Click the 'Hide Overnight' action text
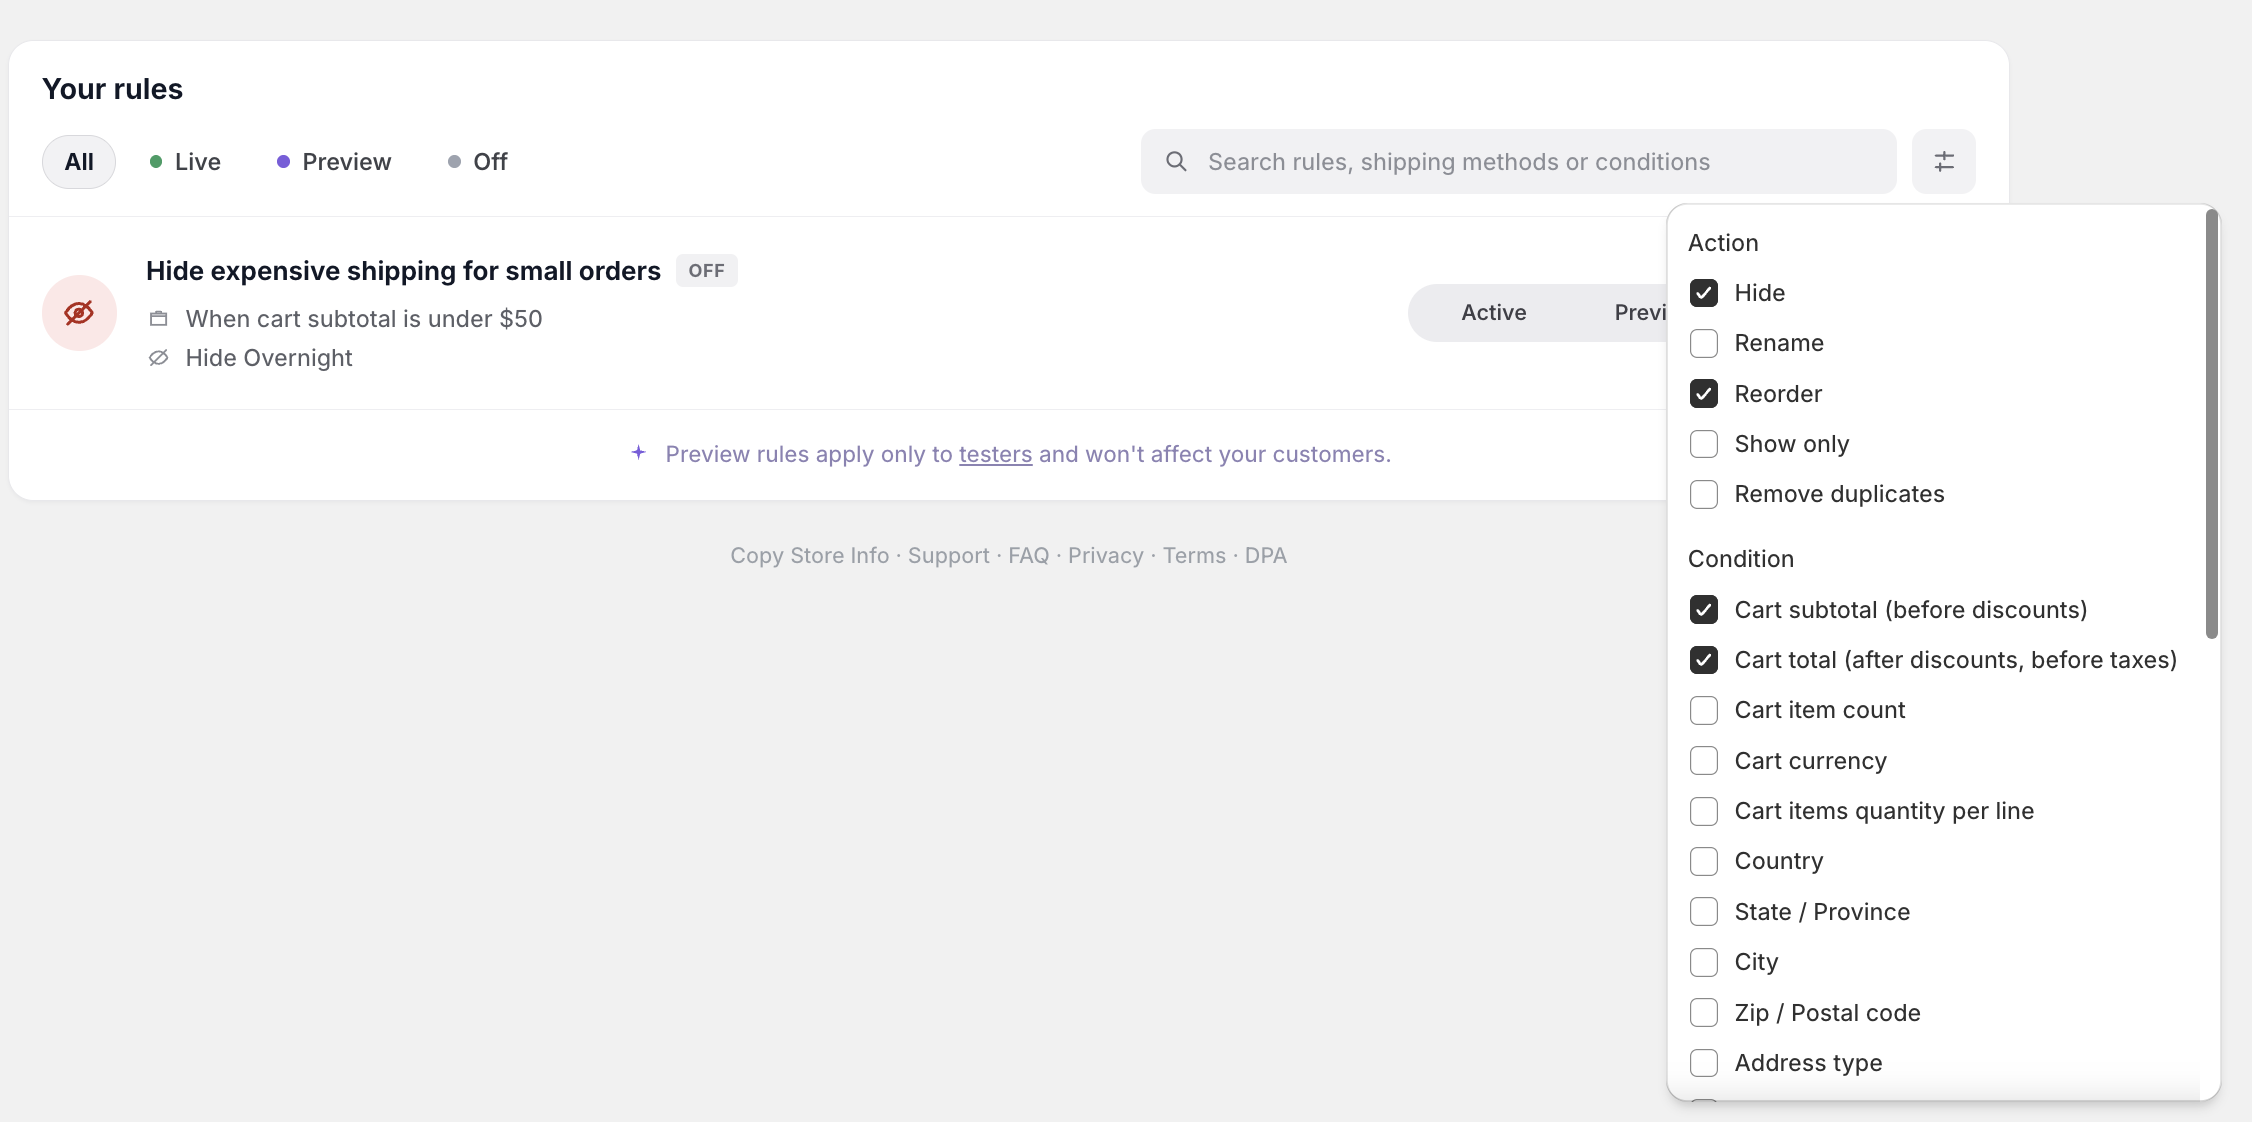Viewport: 2252px width, 1122px height. 269,358
